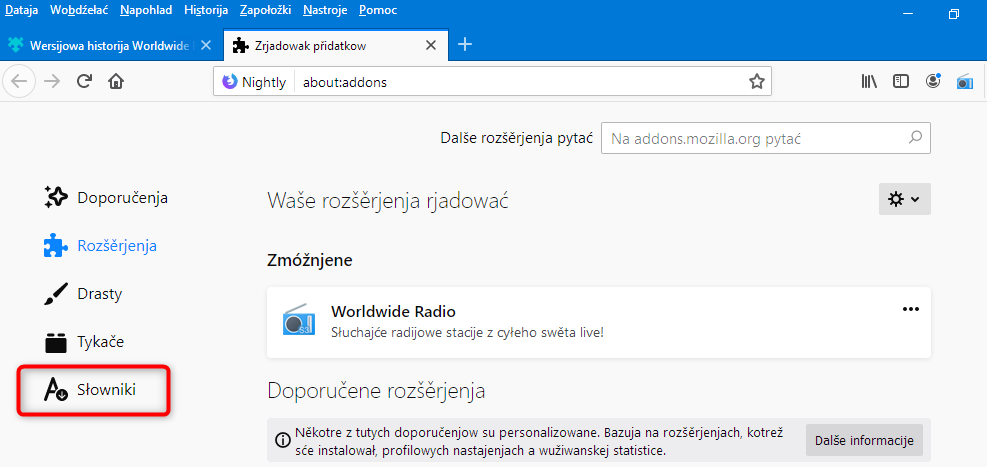Image resolution: width=987 pixels, height=467 pixels.
Task: Bookmark this page with star icon
Action: 757,82
